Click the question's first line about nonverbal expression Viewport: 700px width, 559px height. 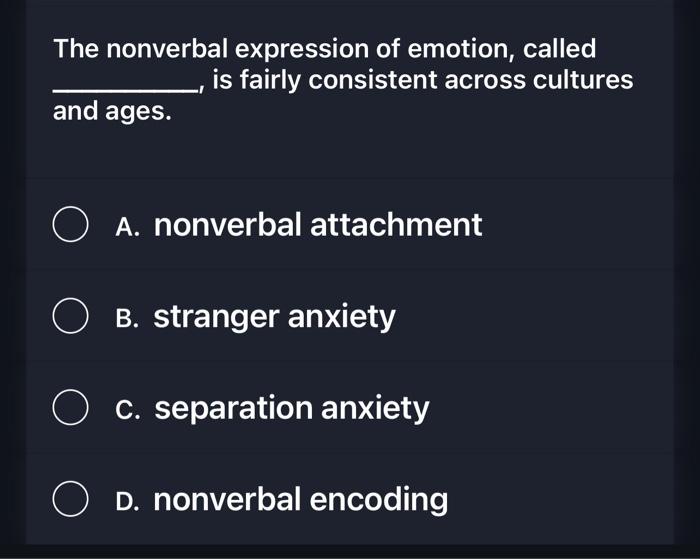[x=325, y=49]
